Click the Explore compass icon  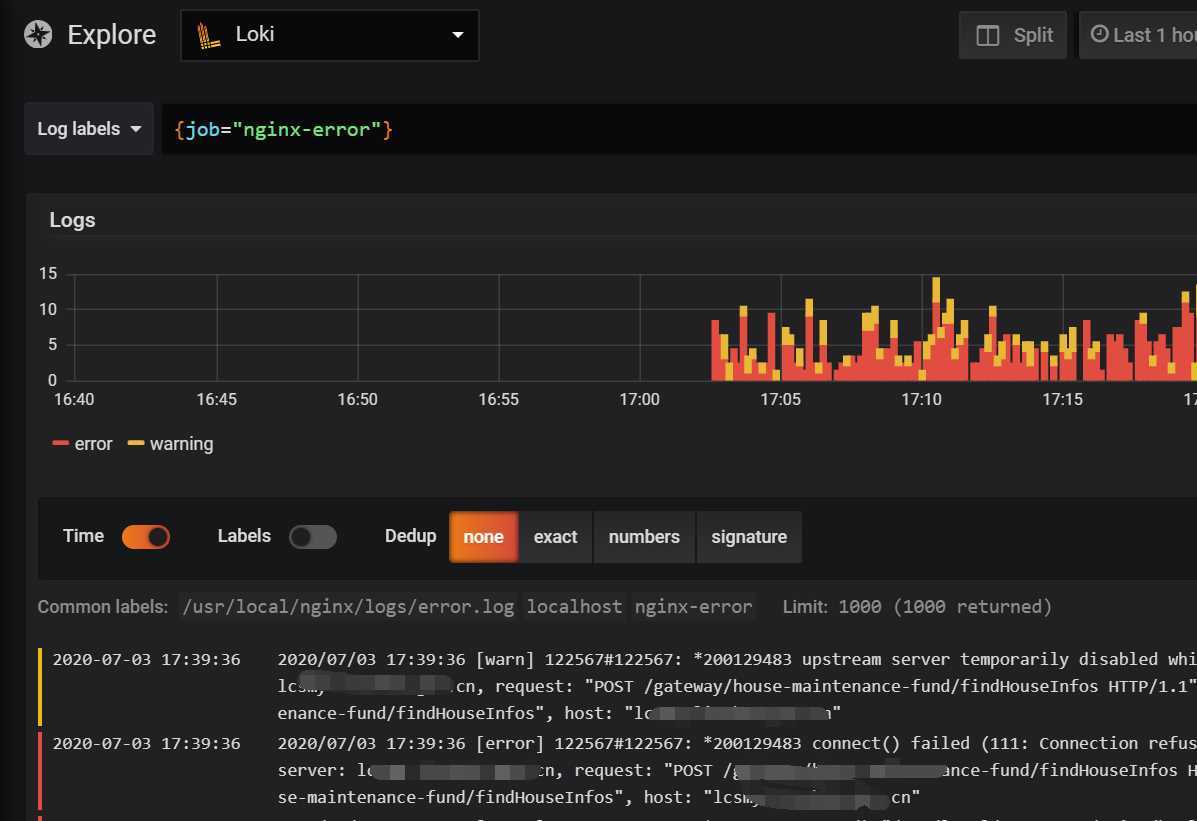[38, 34]
